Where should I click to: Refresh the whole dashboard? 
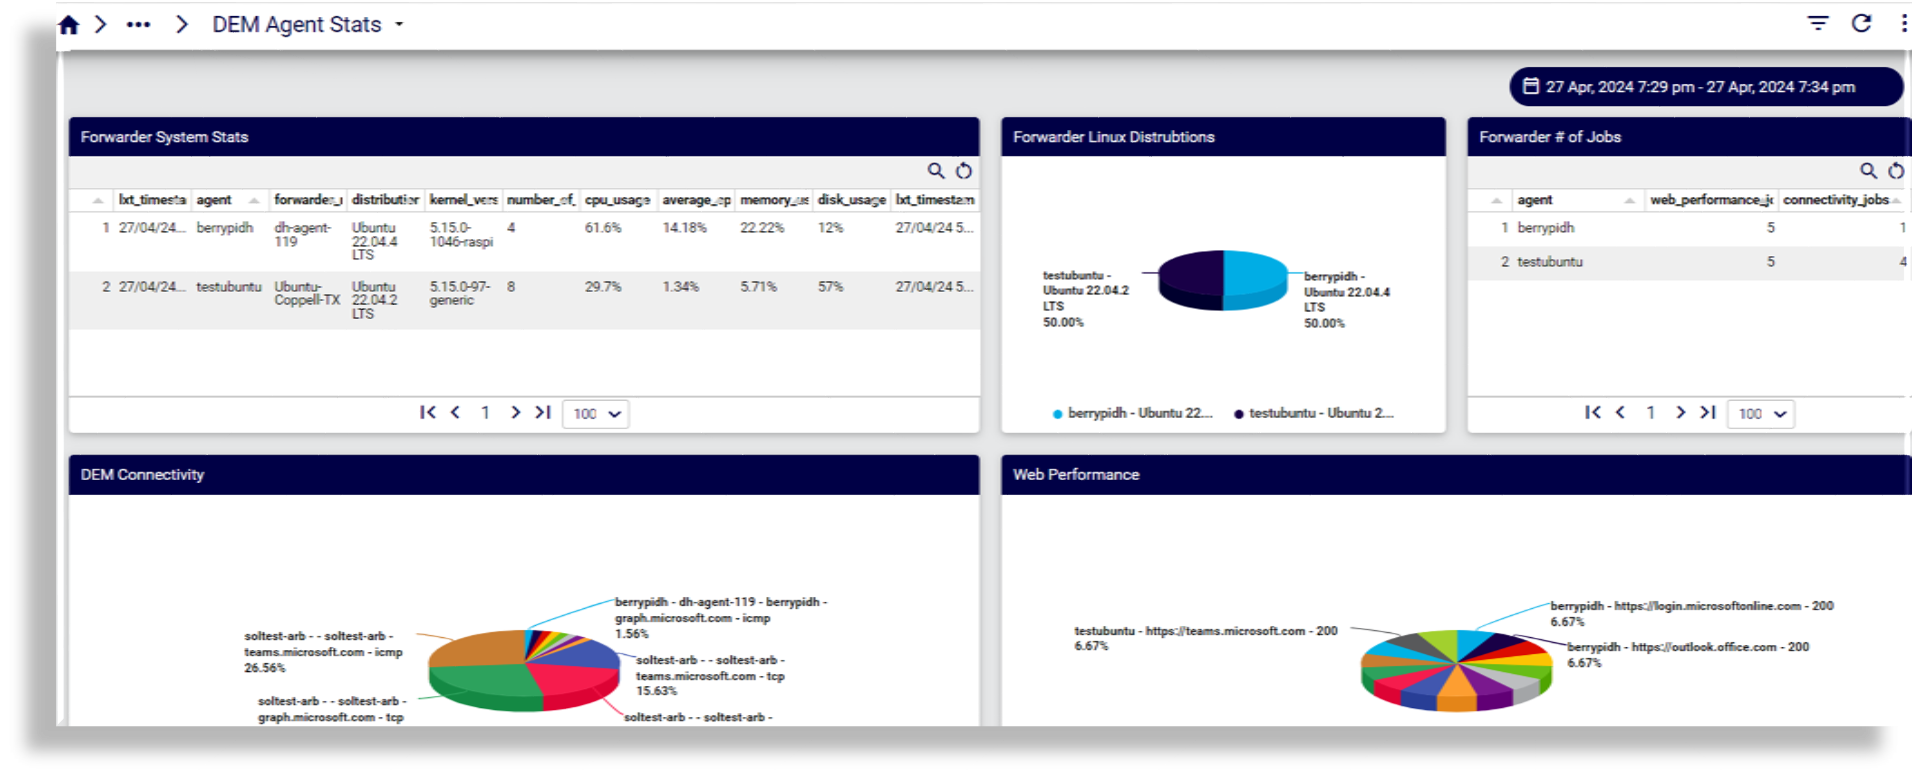[x=1861, y=23]
